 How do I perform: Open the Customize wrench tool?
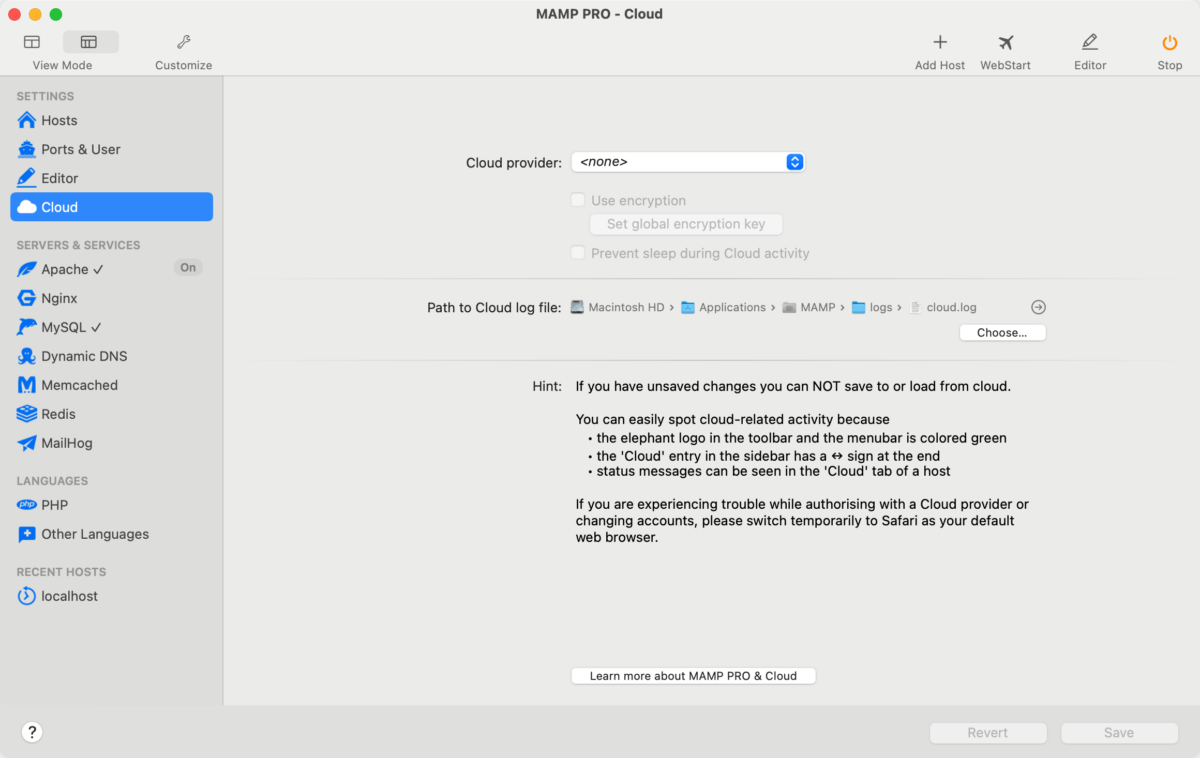(x=183, y=42)
